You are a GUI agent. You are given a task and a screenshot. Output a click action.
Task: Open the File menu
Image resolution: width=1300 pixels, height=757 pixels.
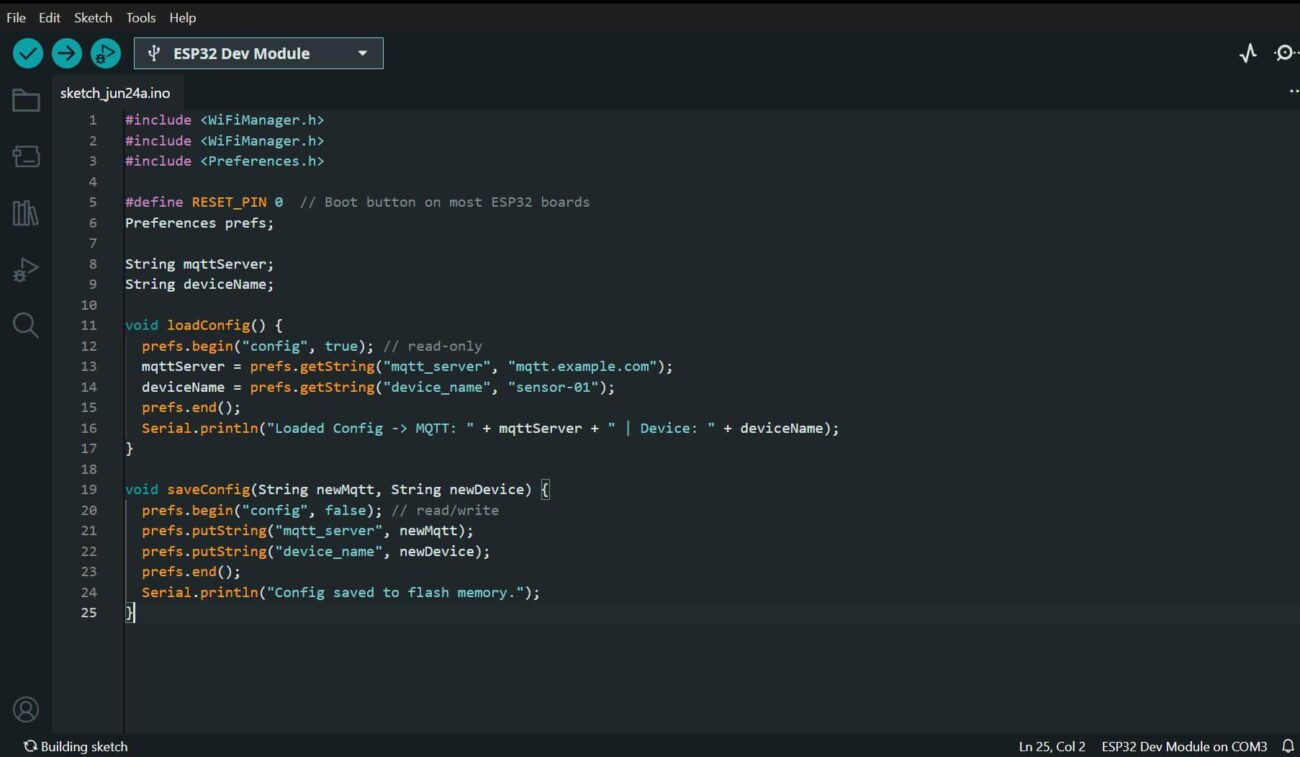[16, 17]
